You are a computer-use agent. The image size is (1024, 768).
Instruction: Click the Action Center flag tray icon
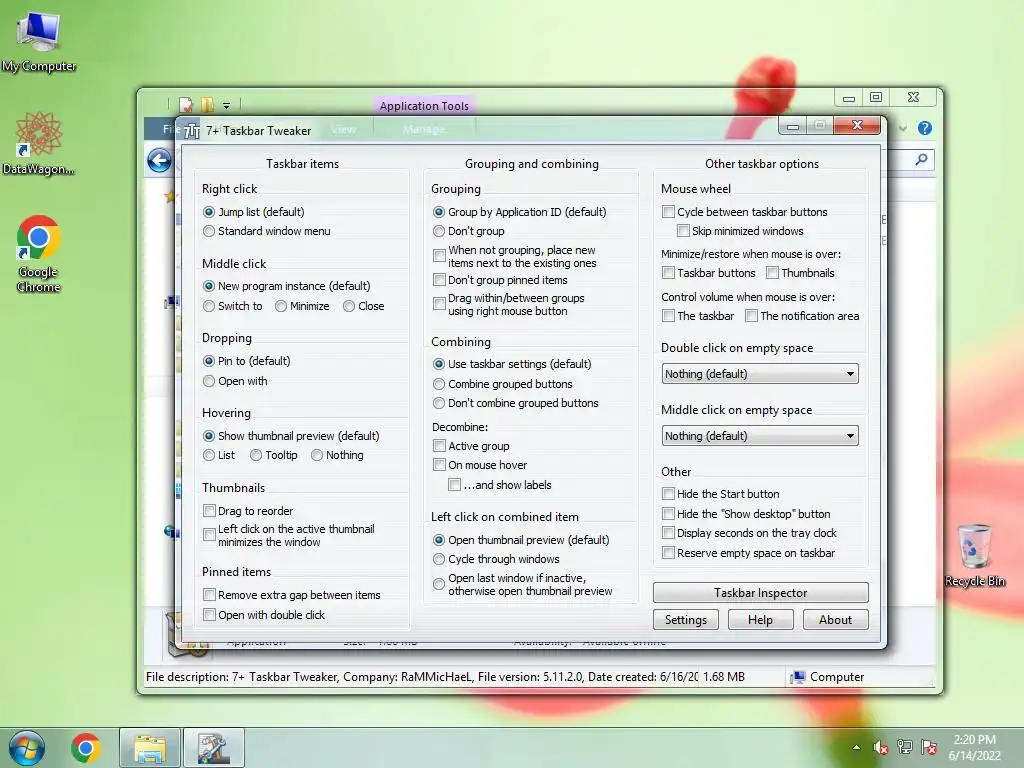point(929,747)
